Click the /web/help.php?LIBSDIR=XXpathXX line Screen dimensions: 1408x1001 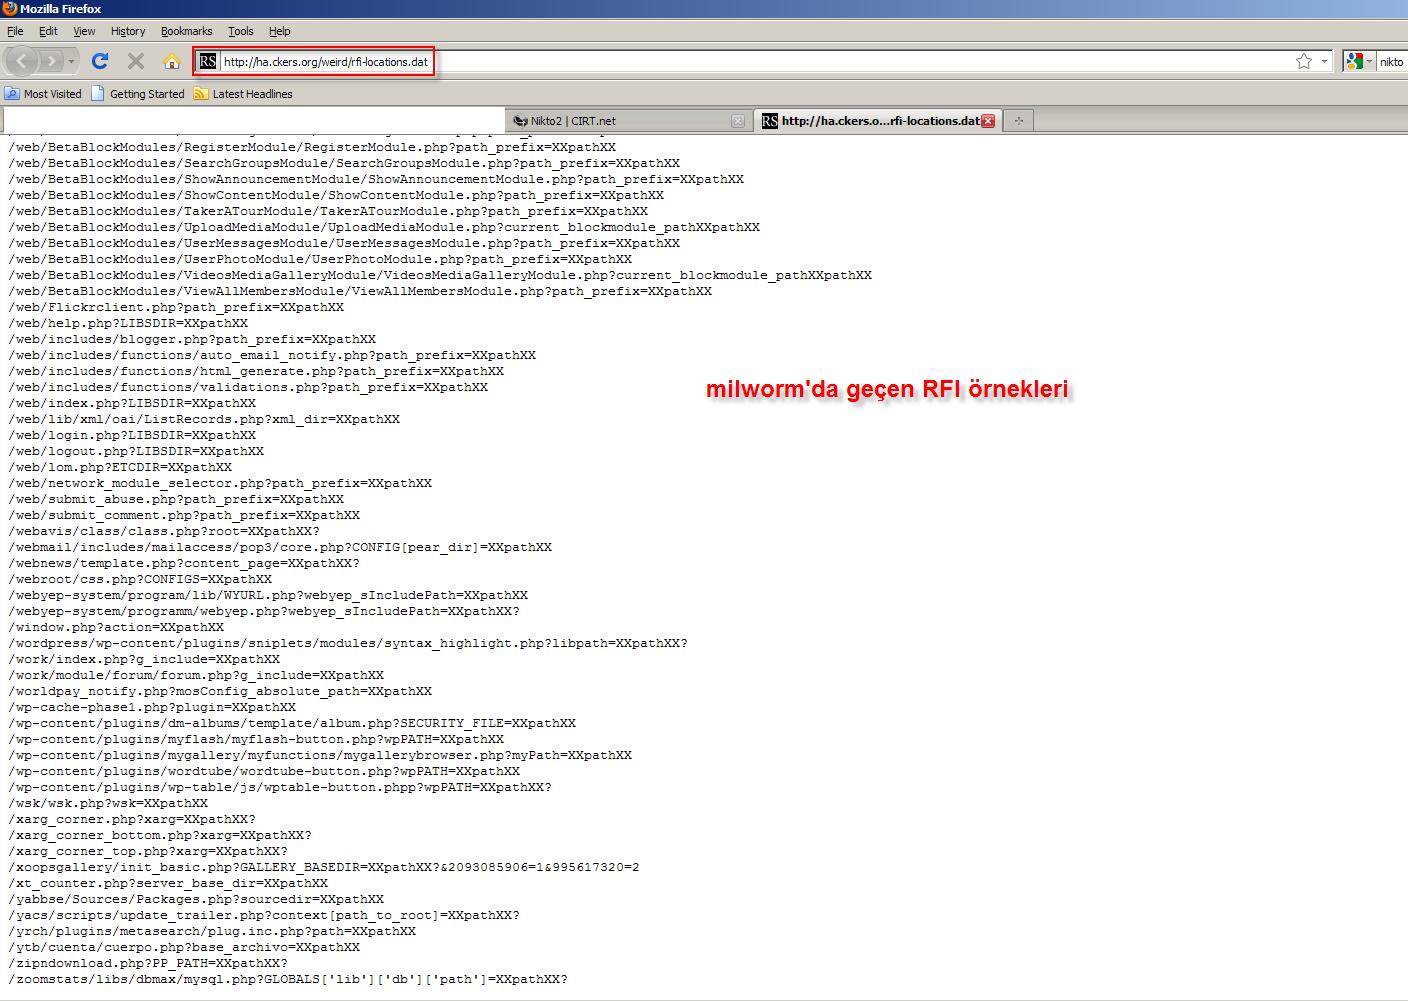[x=128, y=323]
